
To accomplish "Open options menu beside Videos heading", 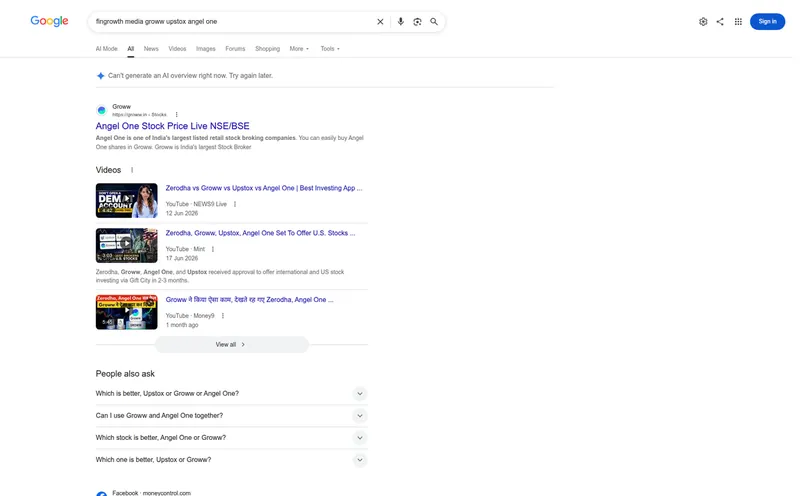I will [132, 170].
